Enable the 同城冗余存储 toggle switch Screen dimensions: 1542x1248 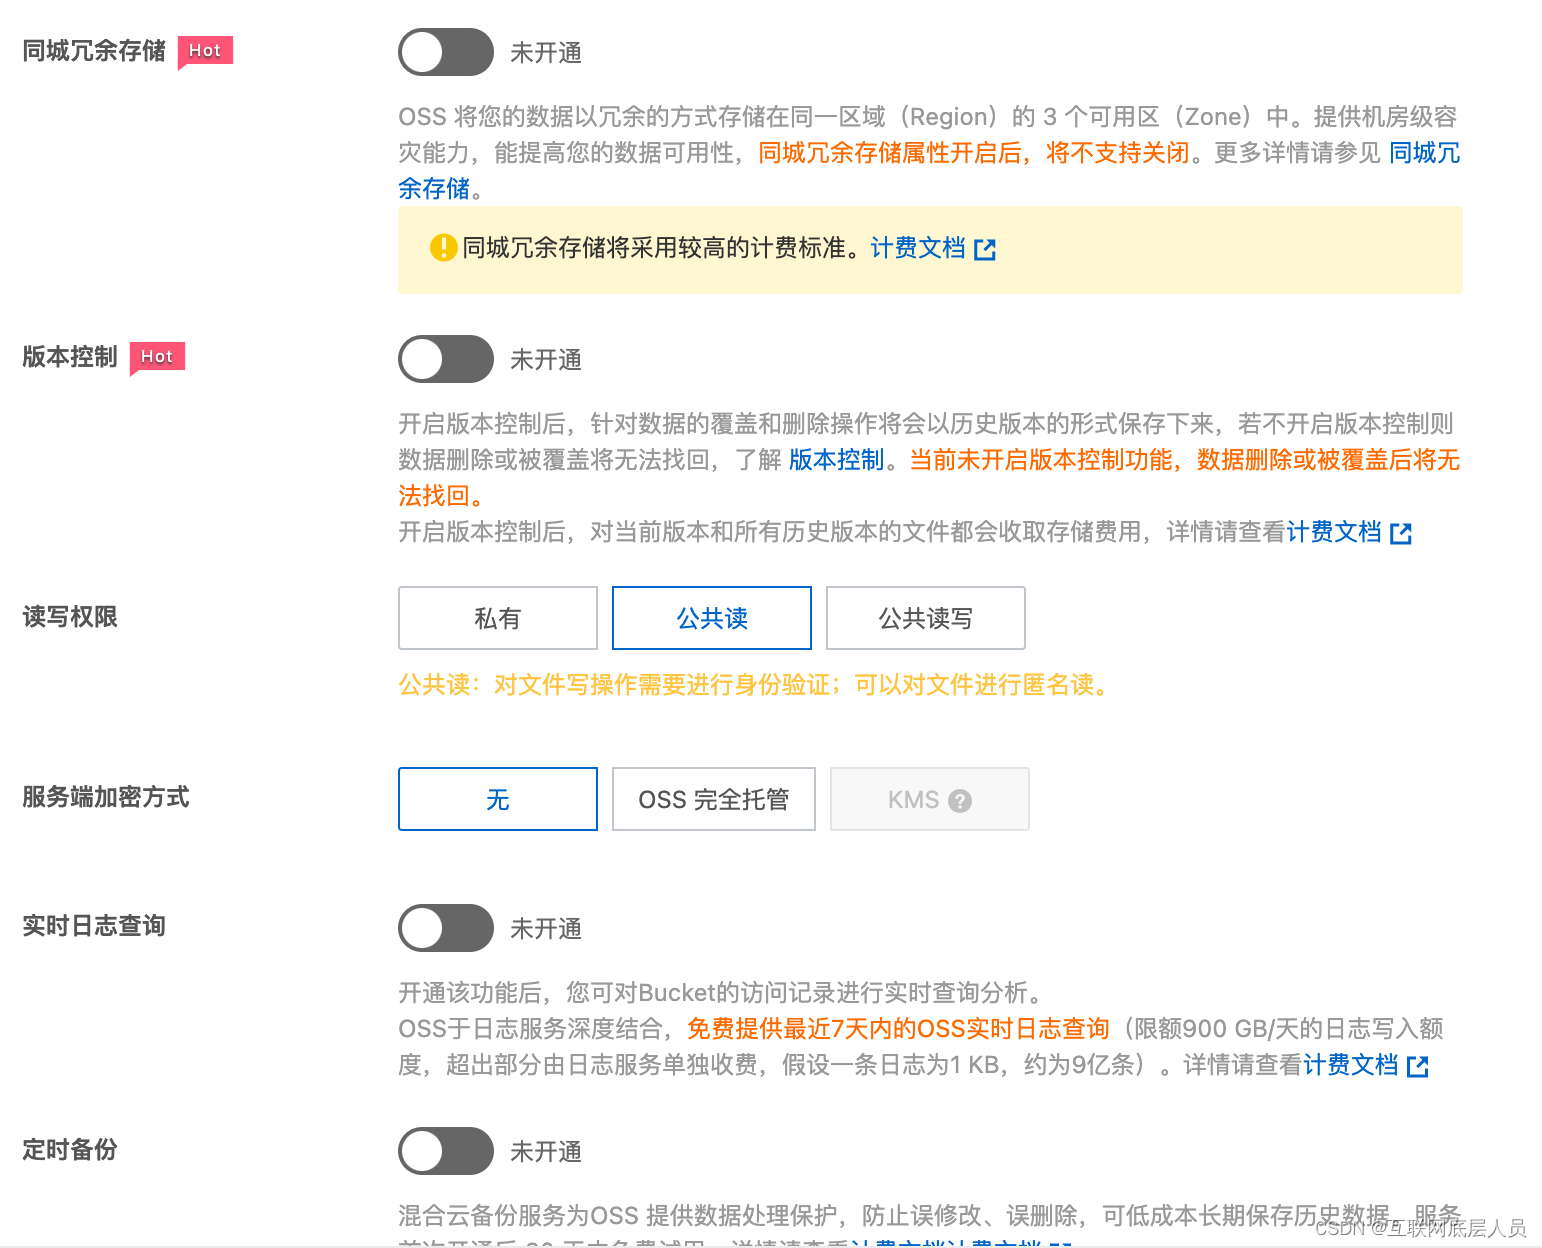(446, 52)
